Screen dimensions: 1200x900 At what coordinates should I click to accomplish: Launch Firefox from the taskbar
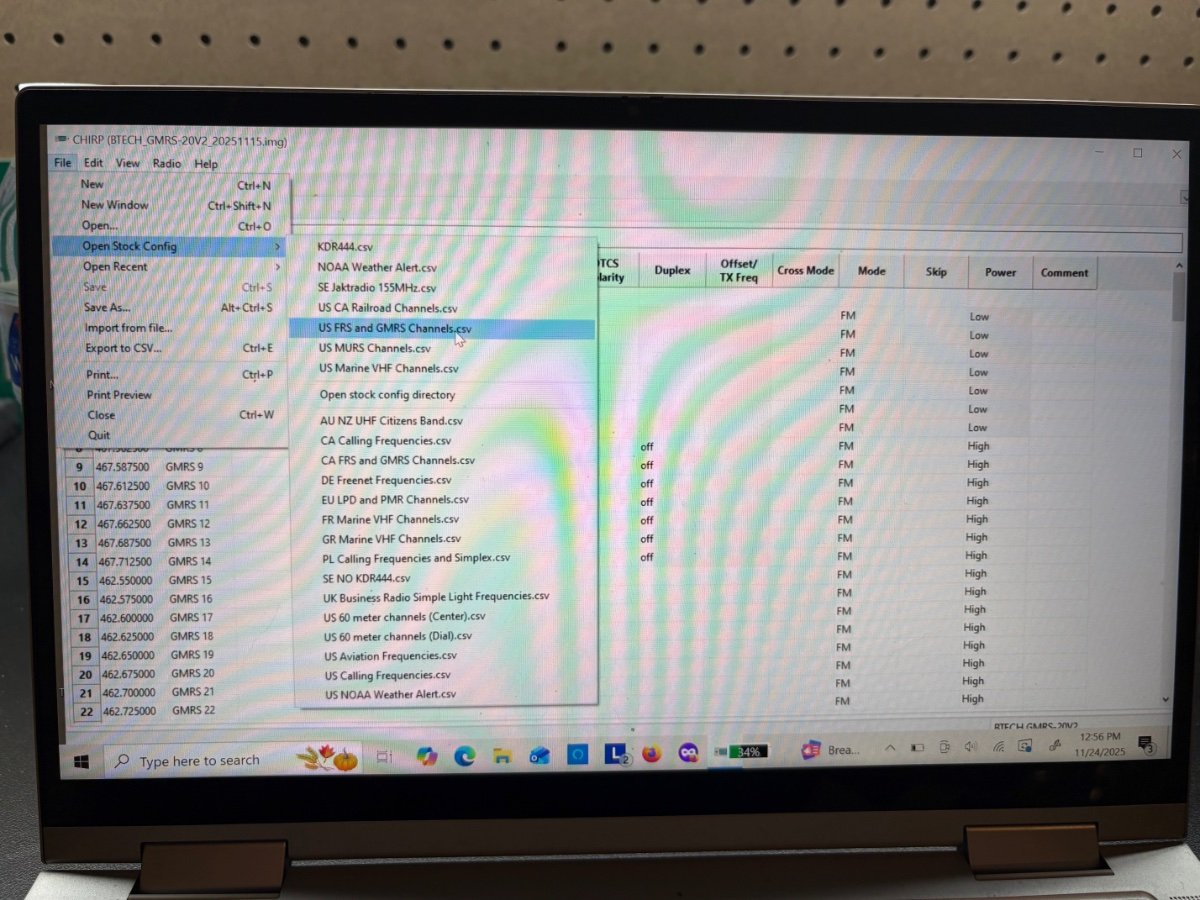pos(652,753)
